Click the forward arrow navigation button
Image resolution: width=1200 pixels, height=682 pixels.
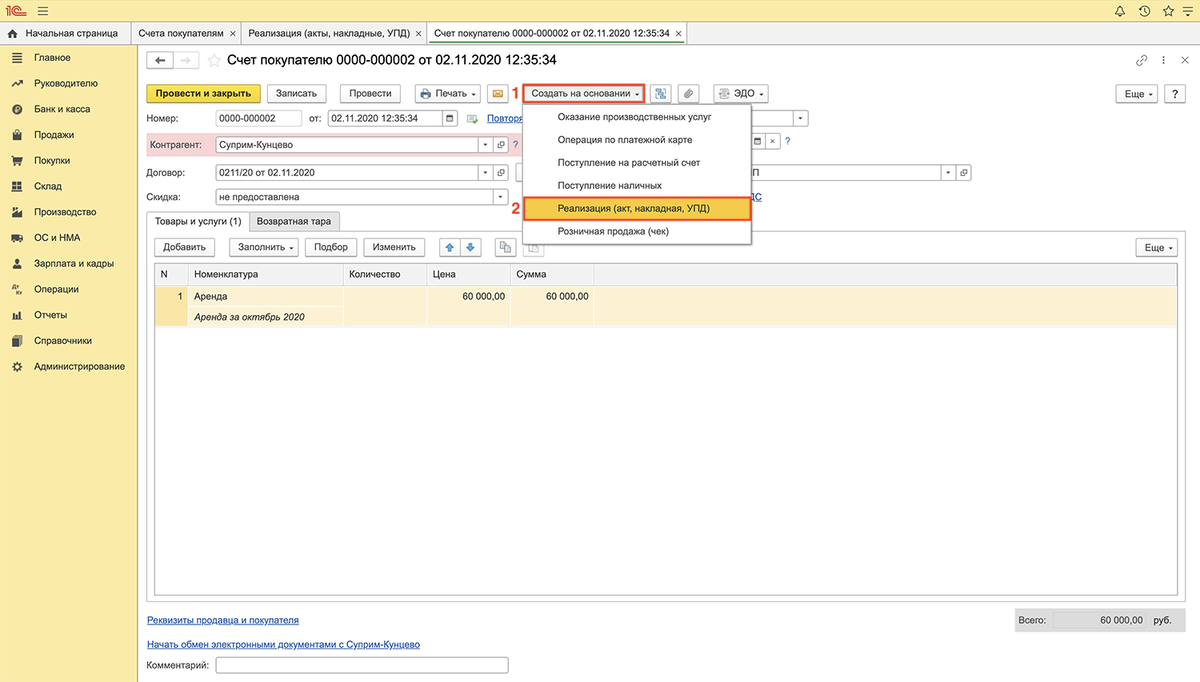187,60
